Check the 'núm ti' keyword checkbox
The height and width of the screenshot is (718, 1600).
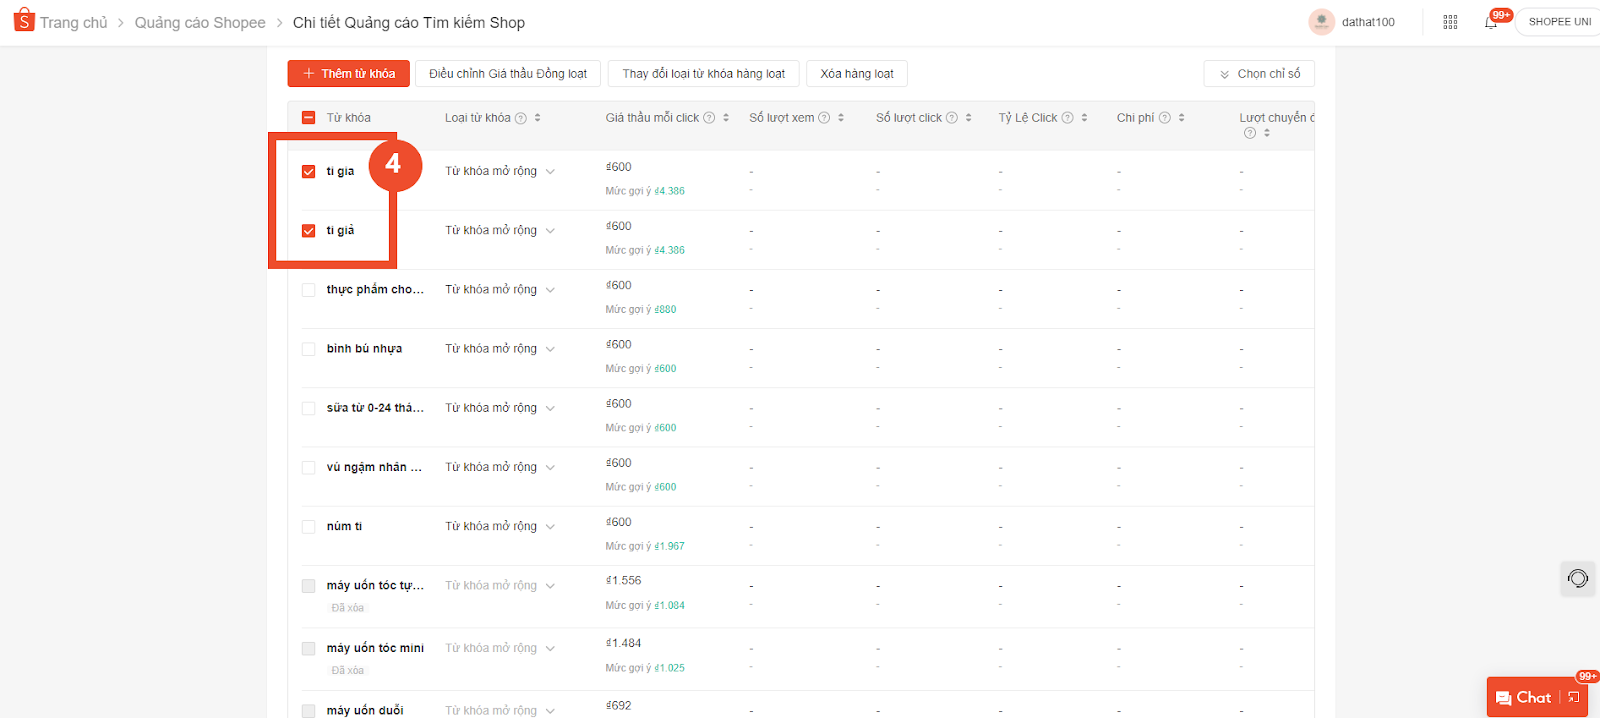[x=308, y=526]
